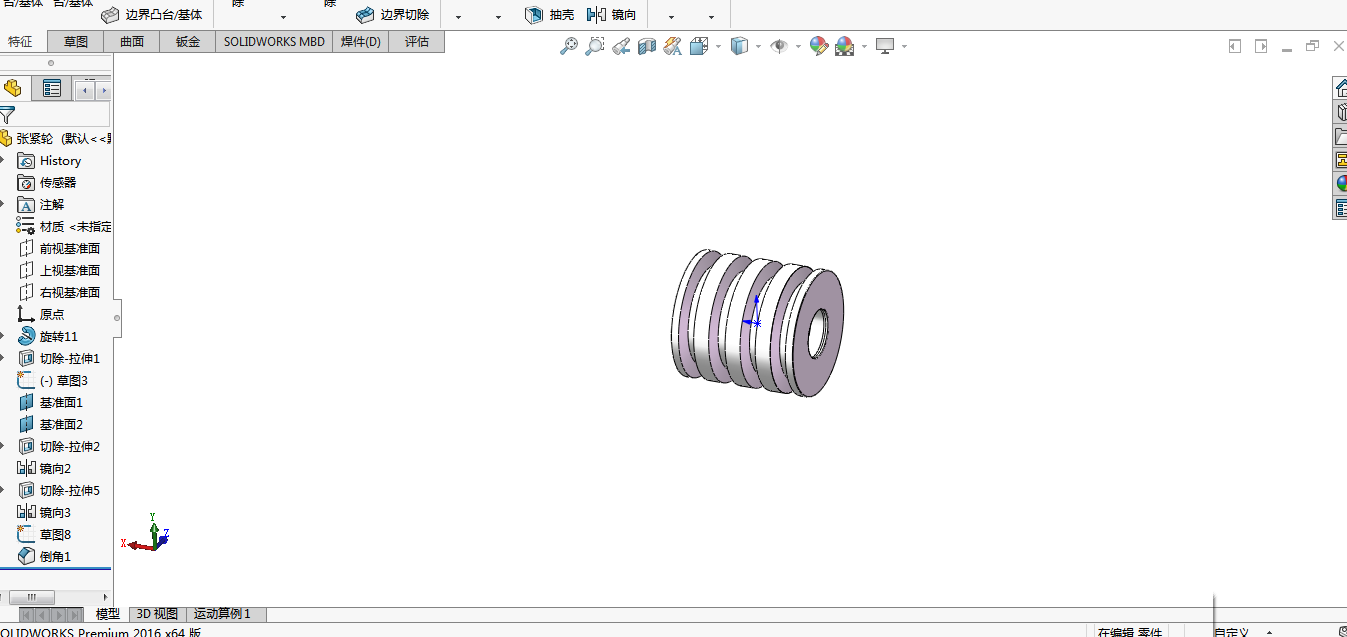1347x637 pixels.
Task: Switch to the 钣金 Sheet Metal tab
Action: click(188, 42)
